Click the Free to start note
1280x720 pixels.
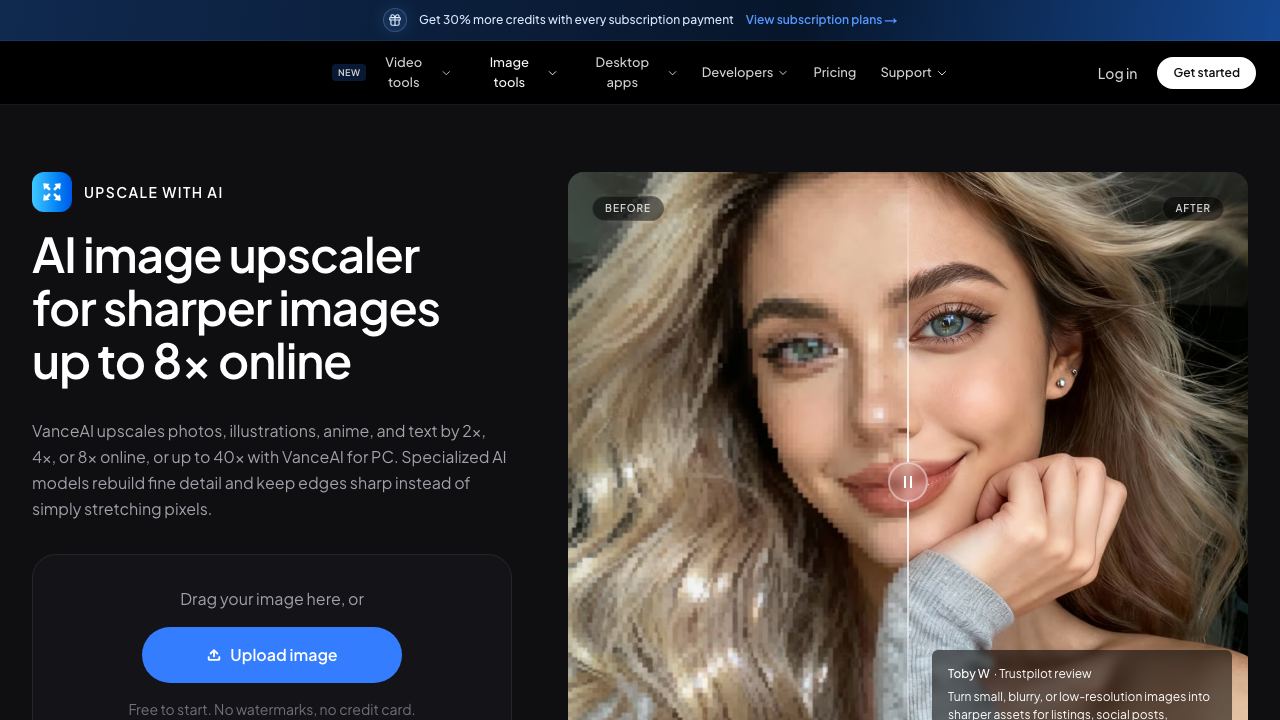click(x=272, y=710)
